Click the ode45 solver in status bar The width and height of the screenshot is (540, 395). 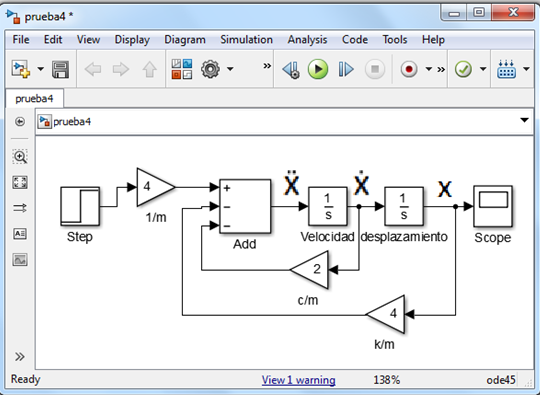pos(501,380)
